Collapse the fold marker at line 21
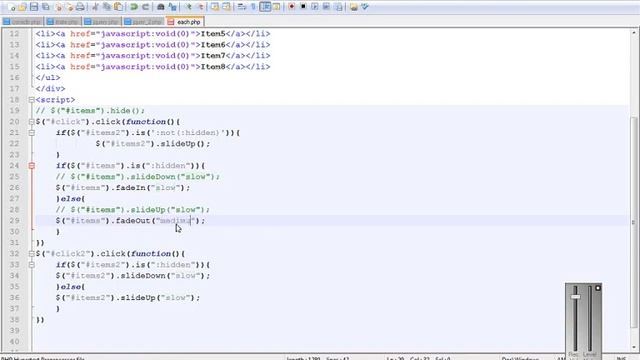 (x=31, y=133)
